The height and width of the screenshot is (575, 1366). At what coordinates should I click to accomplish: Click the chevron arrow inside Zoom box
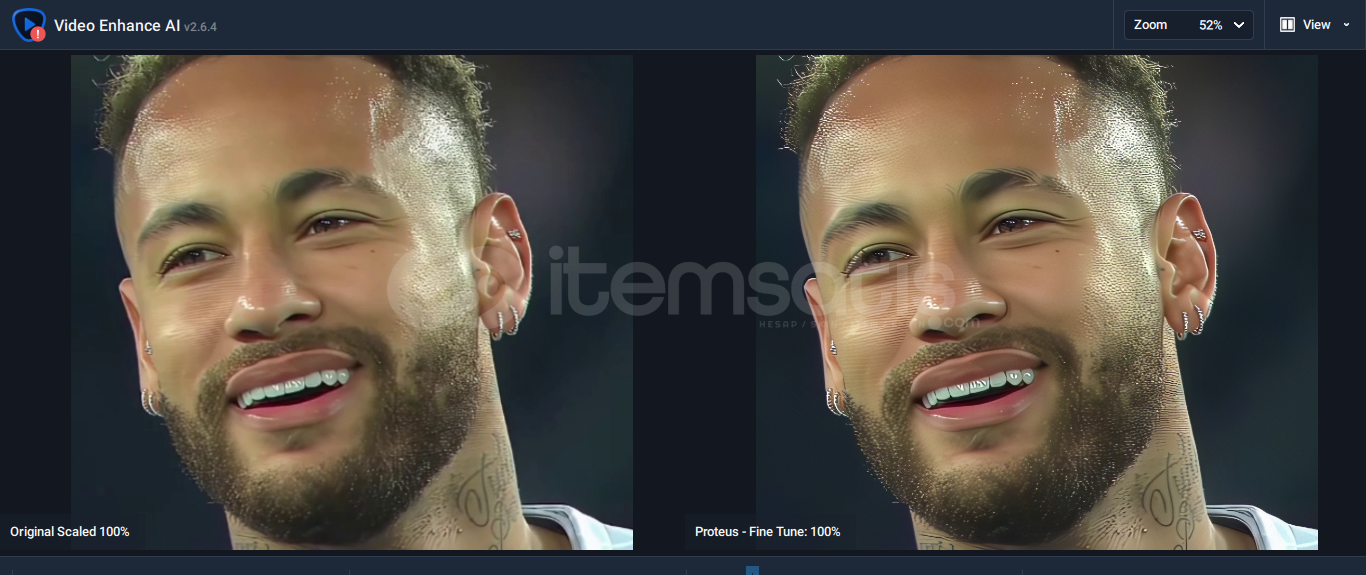pos(1239,25)
